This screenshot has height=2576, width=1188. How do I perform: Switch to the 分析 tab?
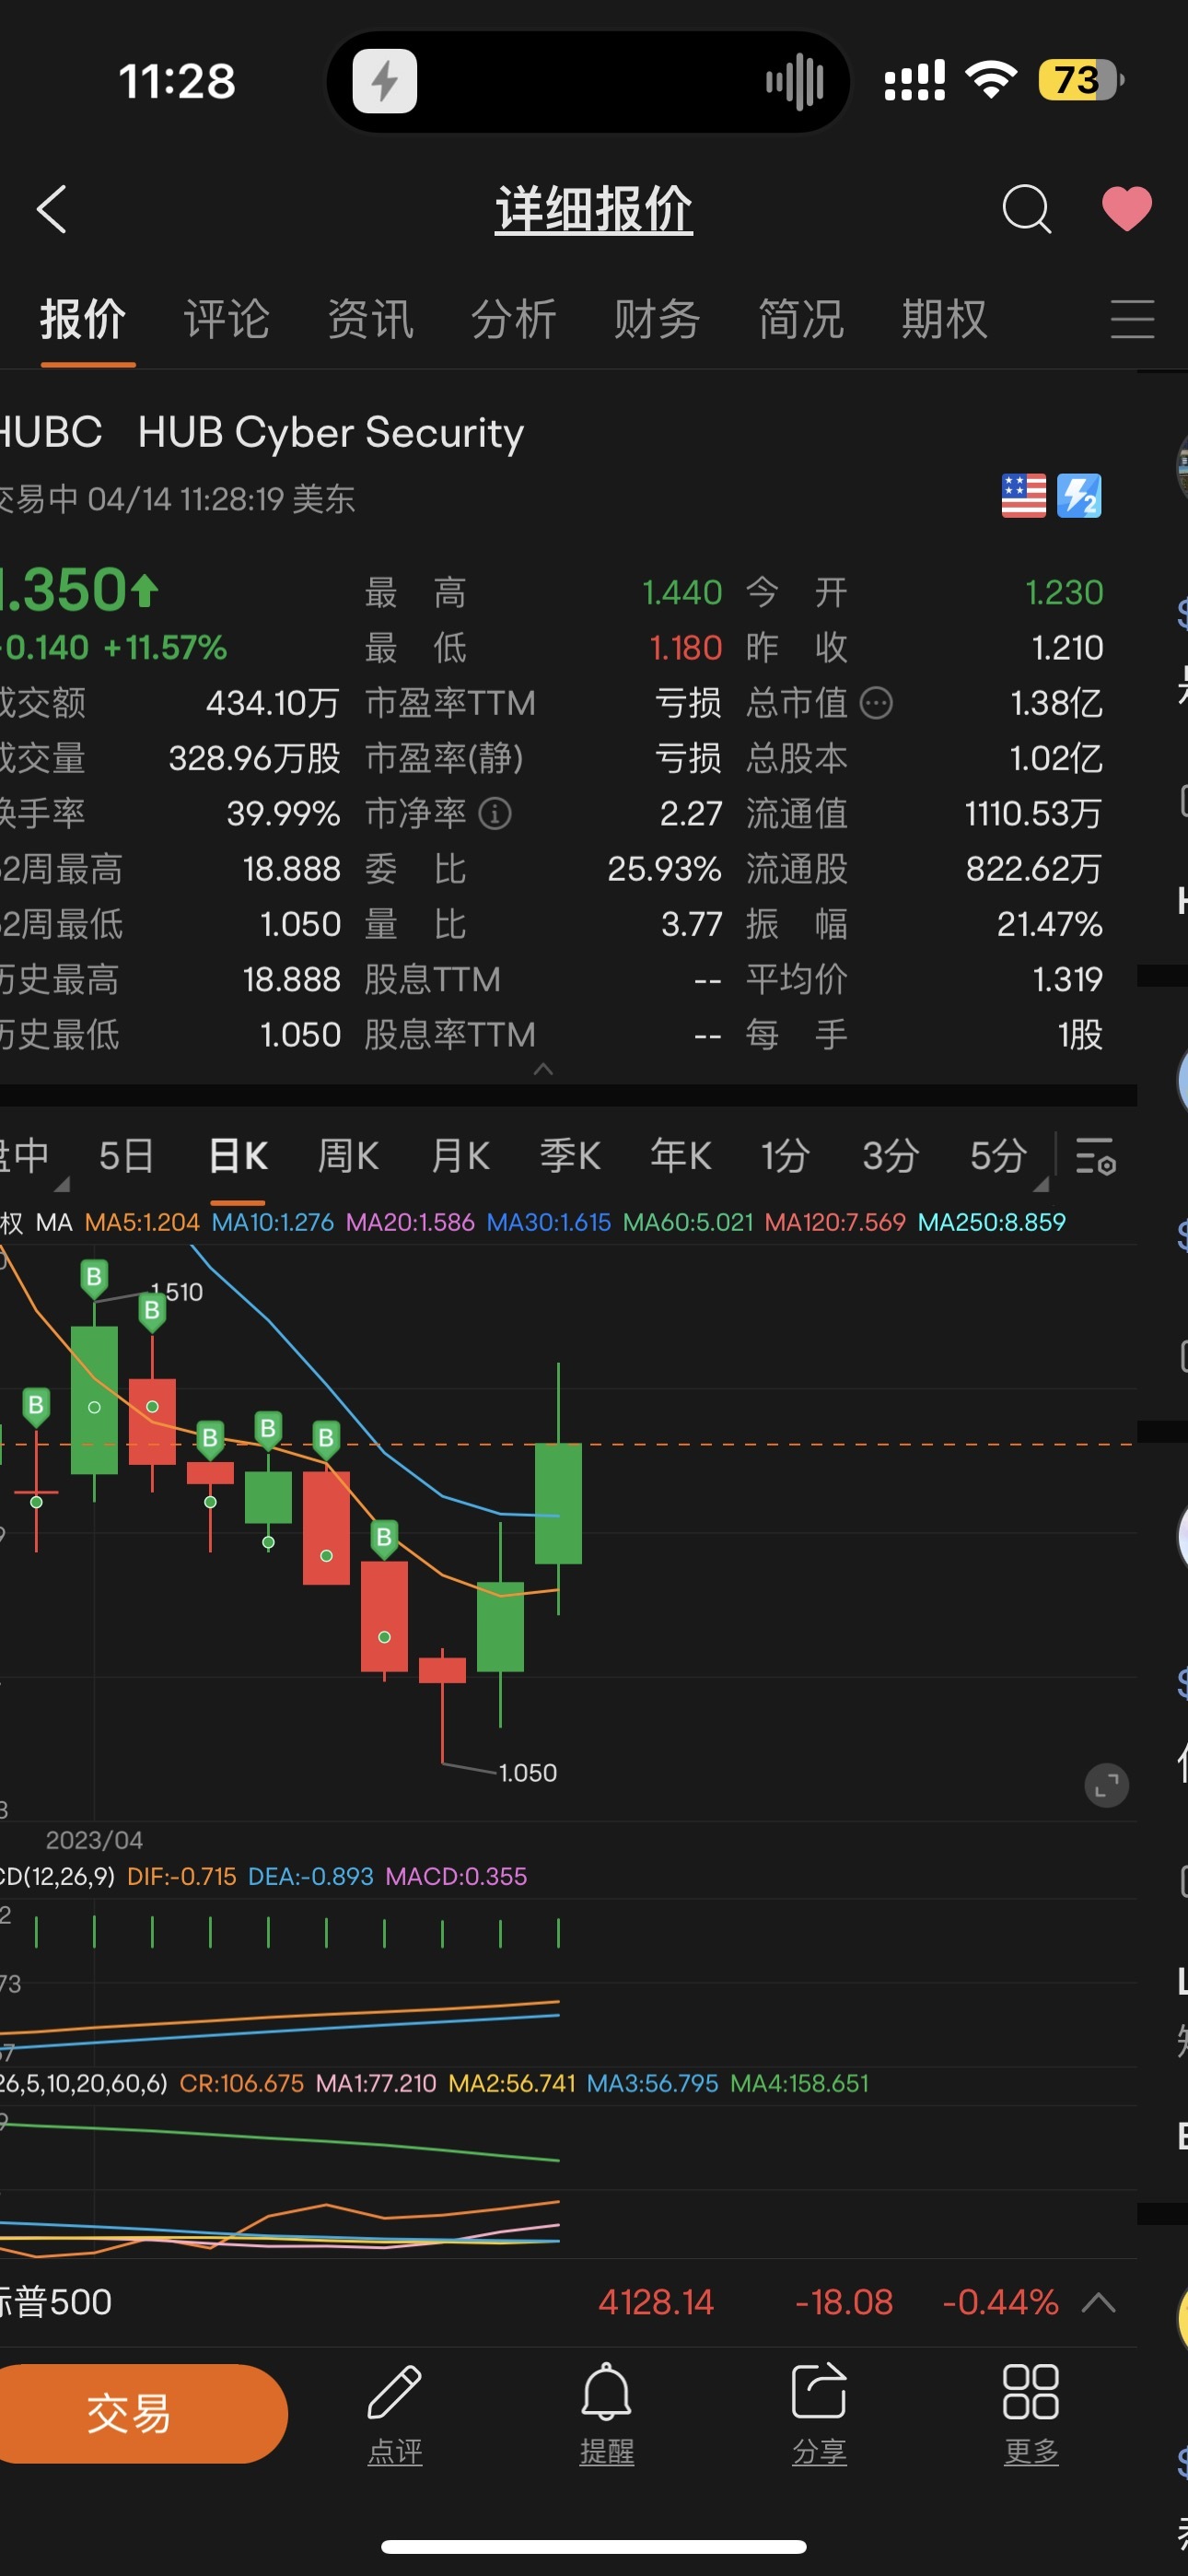point(513,320)
